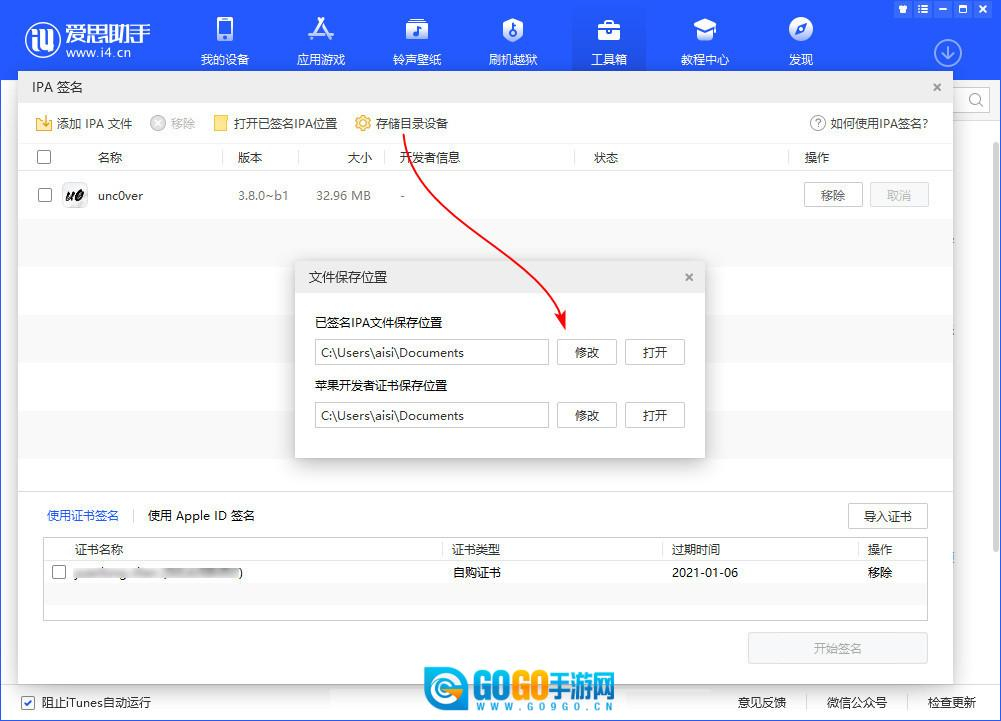Uncheck block iTunes auto-run (阻止iTunes自动运行)

tap(28, 702)
